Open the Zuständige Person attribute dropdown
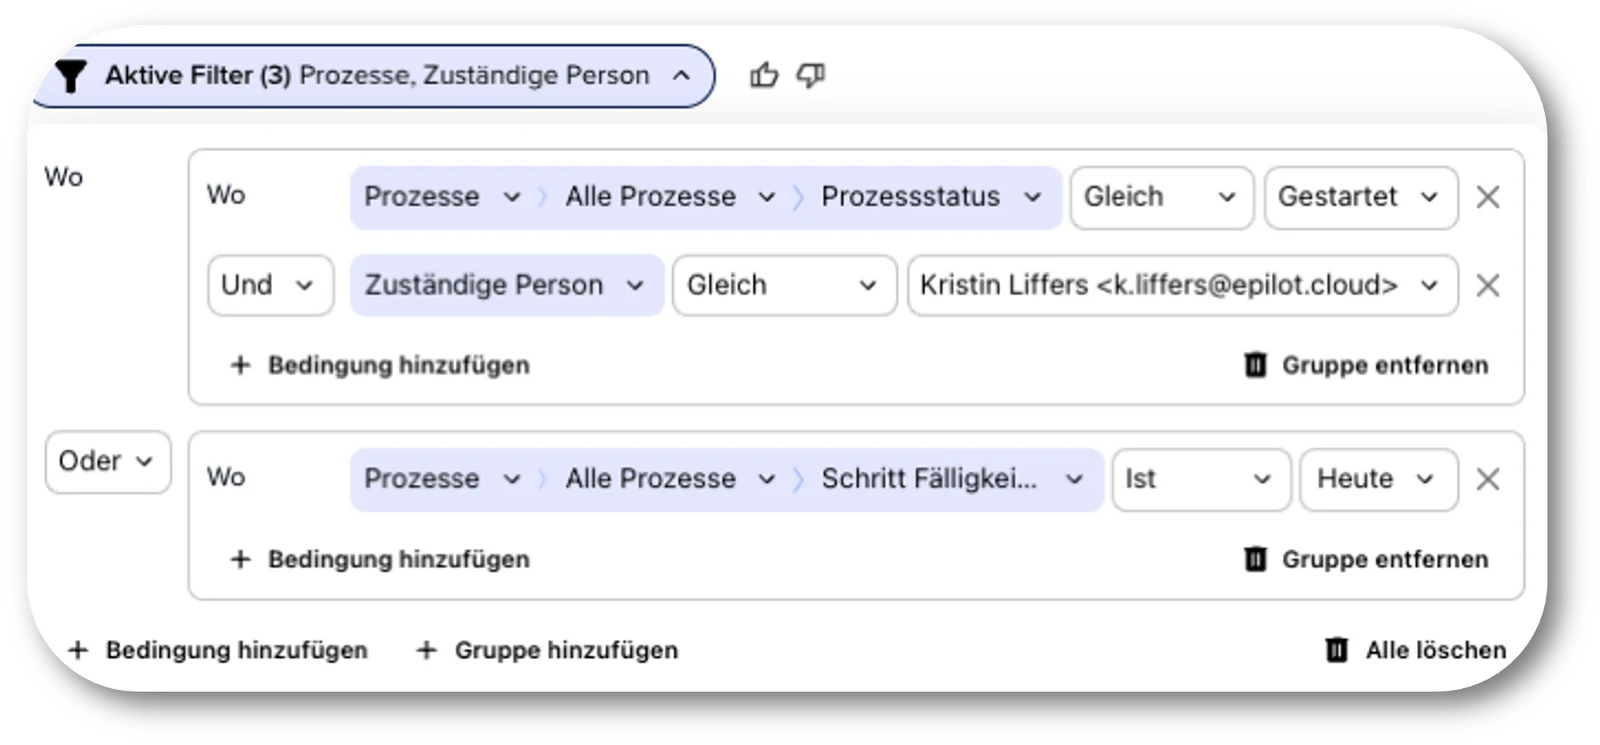Screen dimensions: 1600x745 (506, 286)
